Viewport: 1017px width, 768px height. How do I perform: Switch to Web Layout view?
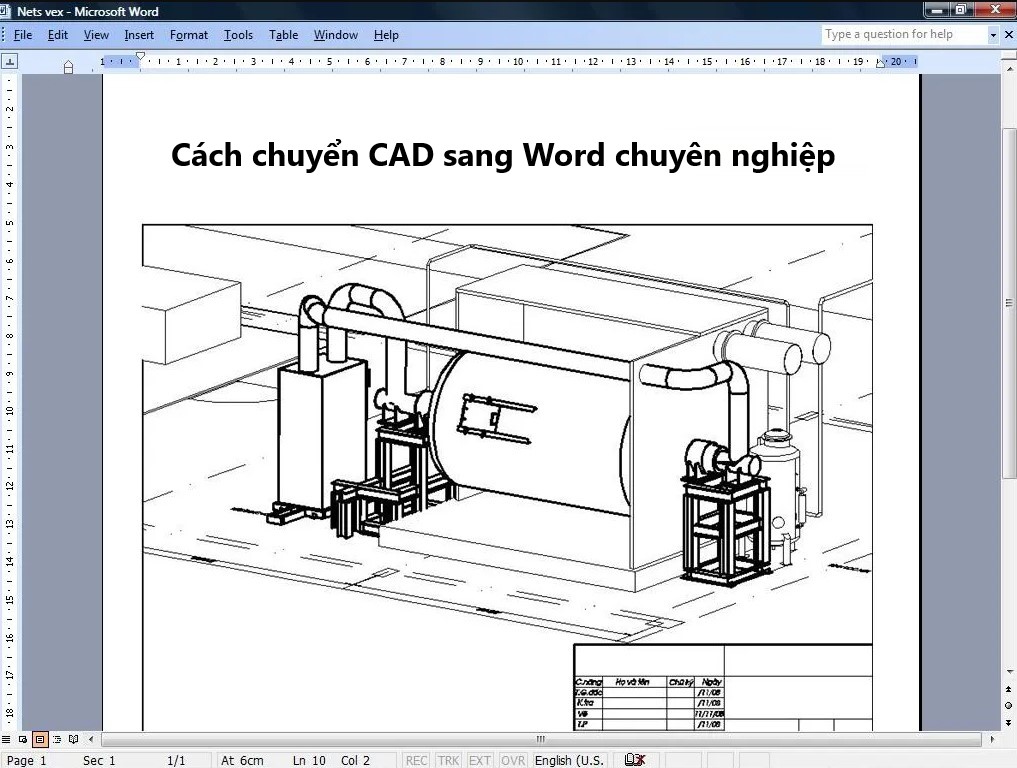tap(23, 739)
